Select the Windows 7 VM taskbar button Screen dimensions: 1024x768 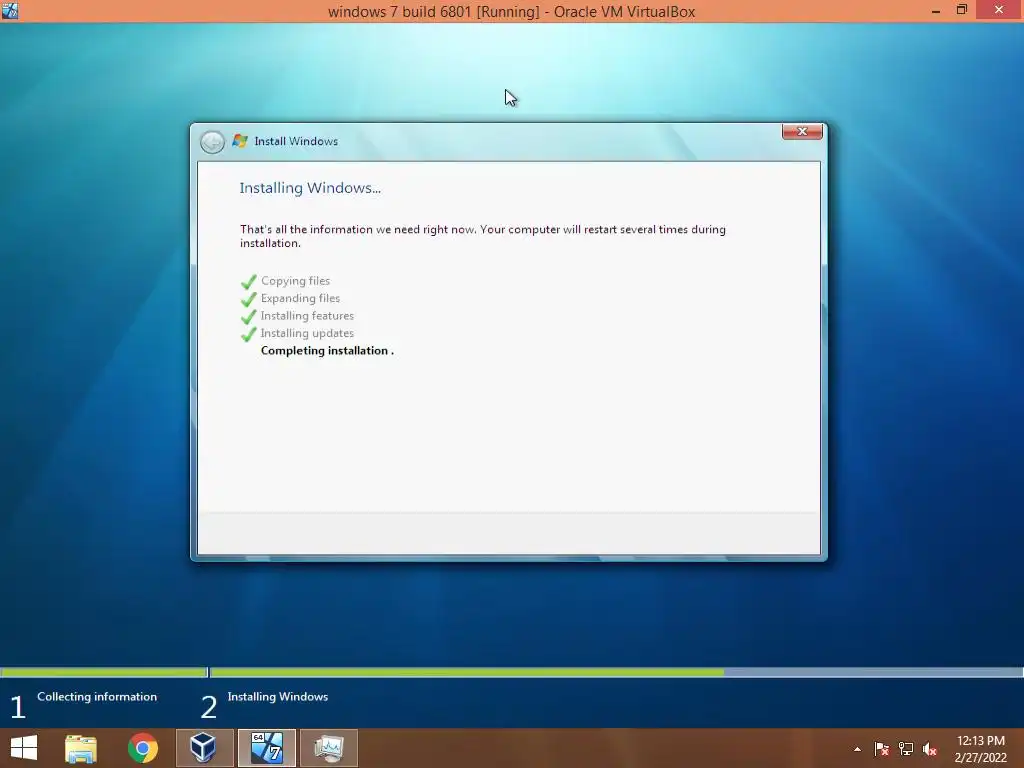[x=266, y=748]
